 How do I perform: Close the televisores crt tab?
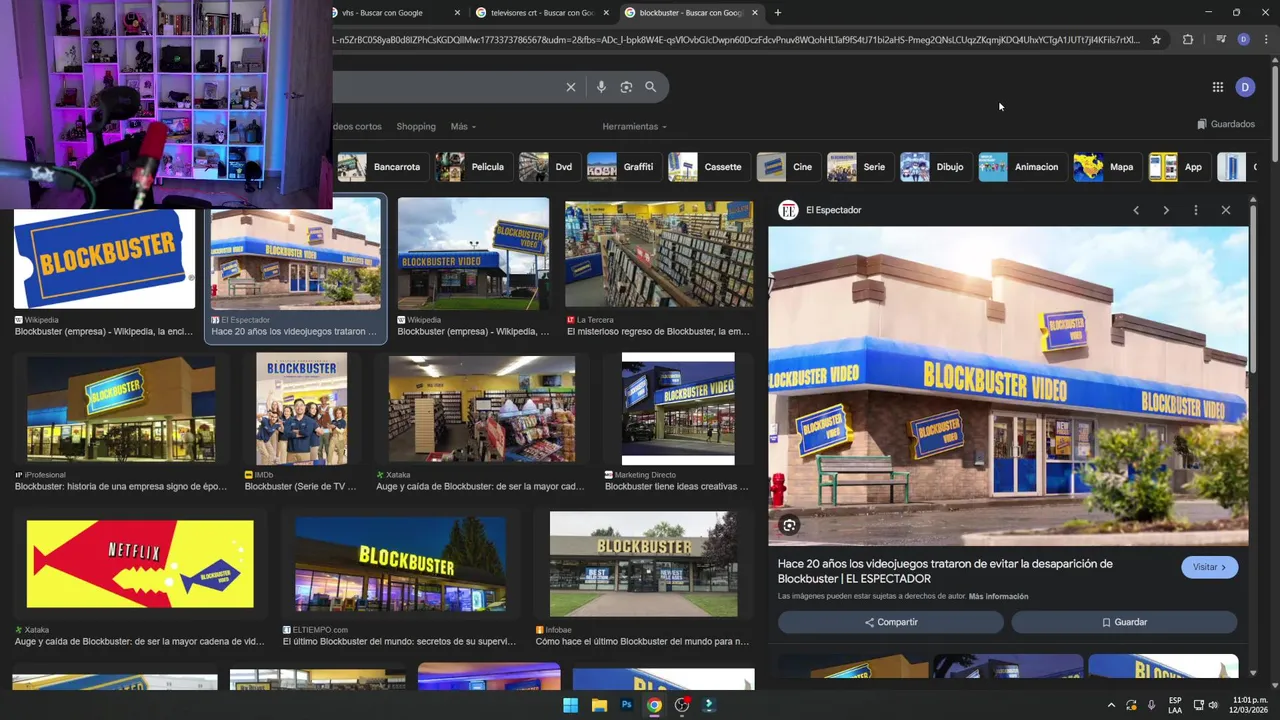[606, 13]
